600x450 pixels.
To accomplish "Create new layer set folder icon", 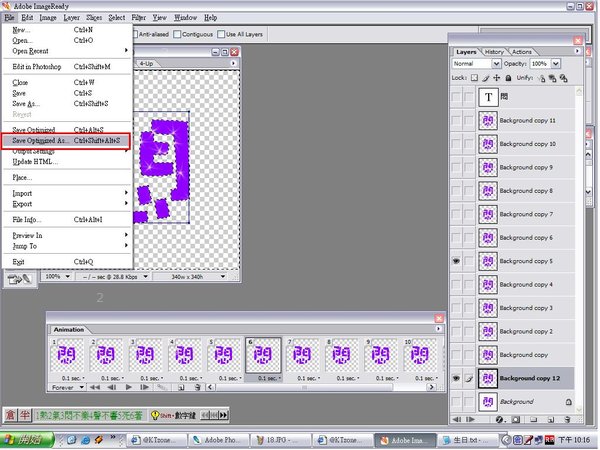I will point(533,420).
